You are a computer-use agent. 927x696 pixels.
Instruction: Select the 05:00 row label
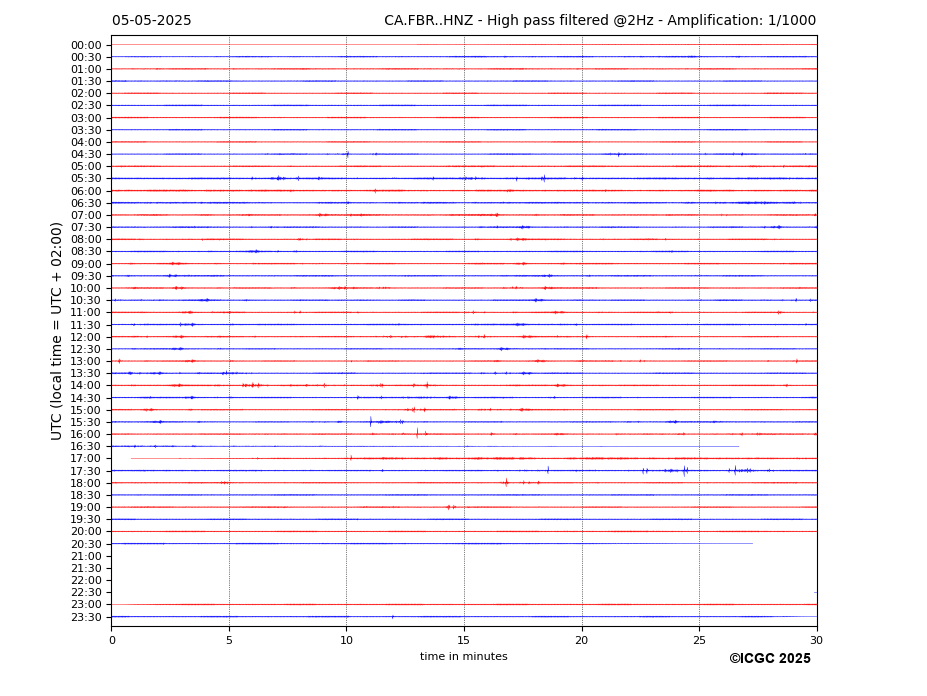point(86,167)
